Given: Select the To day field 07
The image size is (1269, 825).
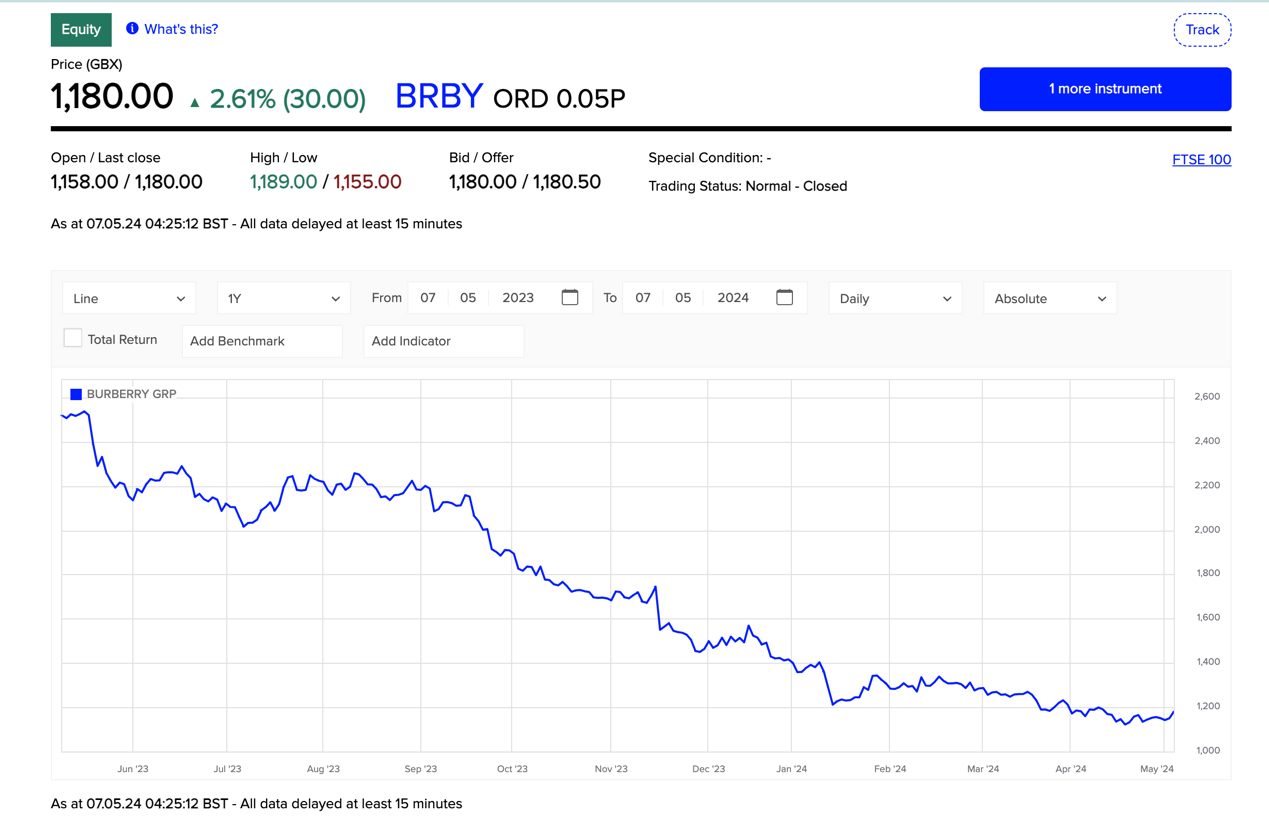Looking at the screenshot, I should pyautogui.click(x=643, y=298).
